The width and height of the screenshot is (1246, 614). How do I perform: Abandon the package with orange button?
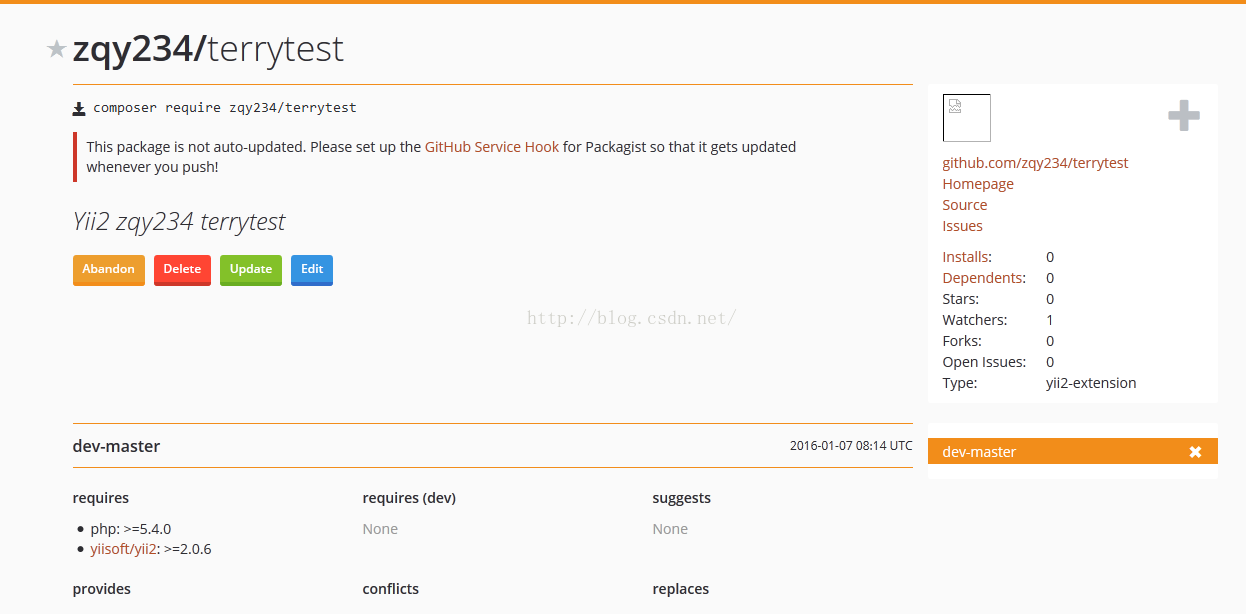point(109,270)
